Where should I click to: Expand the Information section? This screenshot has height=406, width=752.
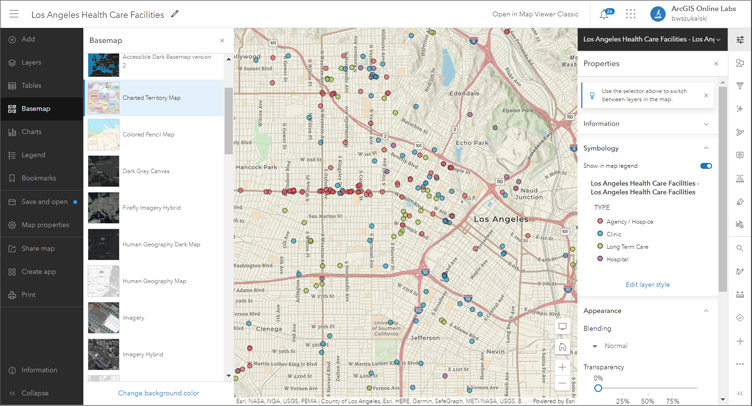pyautogui.click(x=646, y=124)
